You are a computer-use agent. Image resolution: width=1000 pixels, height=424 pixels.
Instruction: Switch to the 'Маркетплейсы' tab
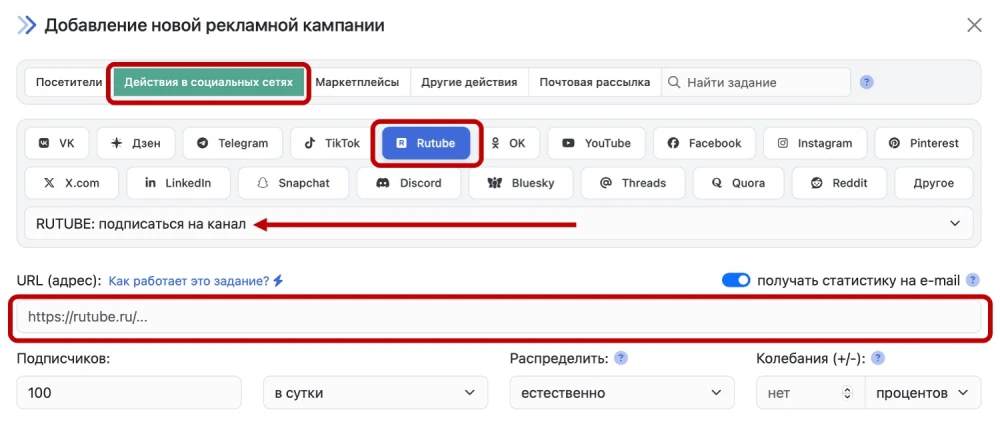click(357, 82)
